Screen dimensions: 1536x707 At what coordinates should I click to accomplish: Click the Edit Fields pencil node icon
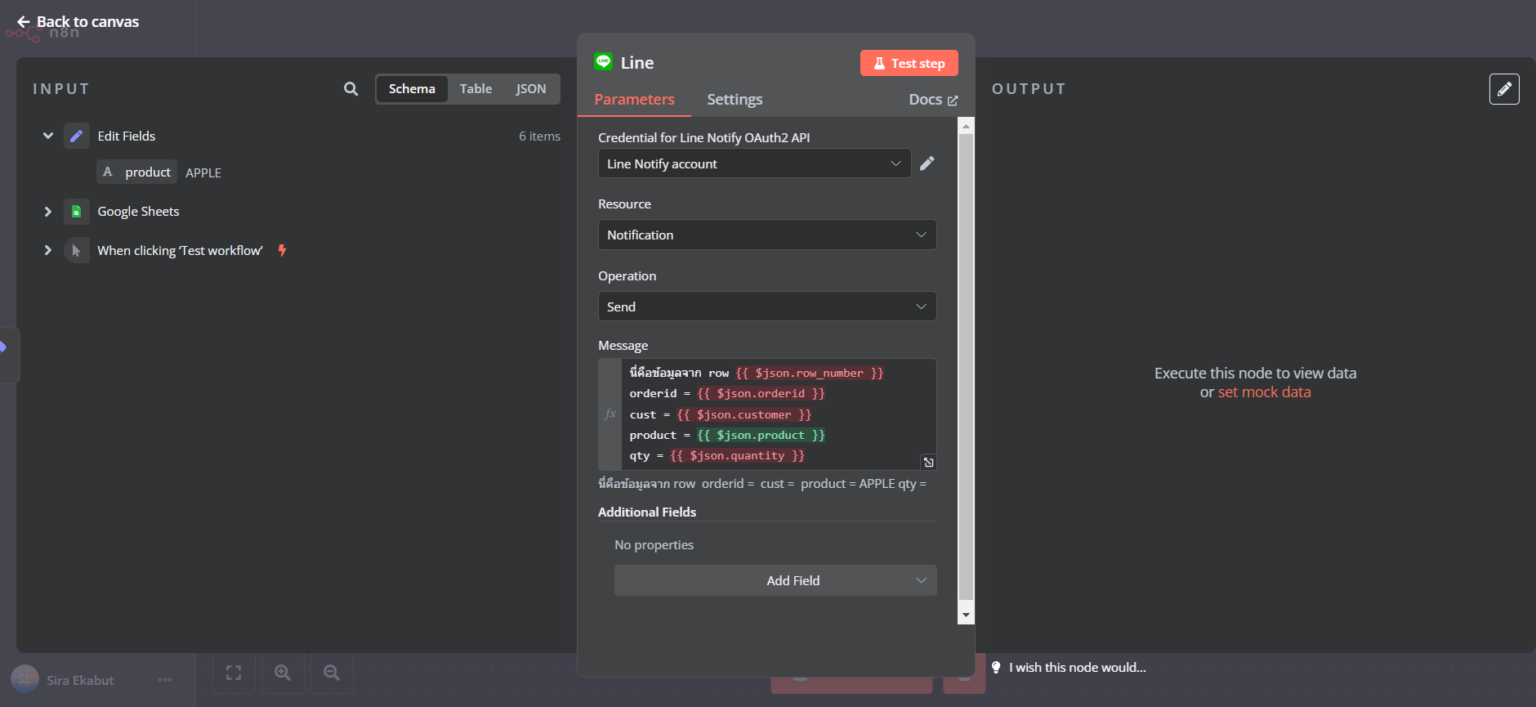click(77, 136)
